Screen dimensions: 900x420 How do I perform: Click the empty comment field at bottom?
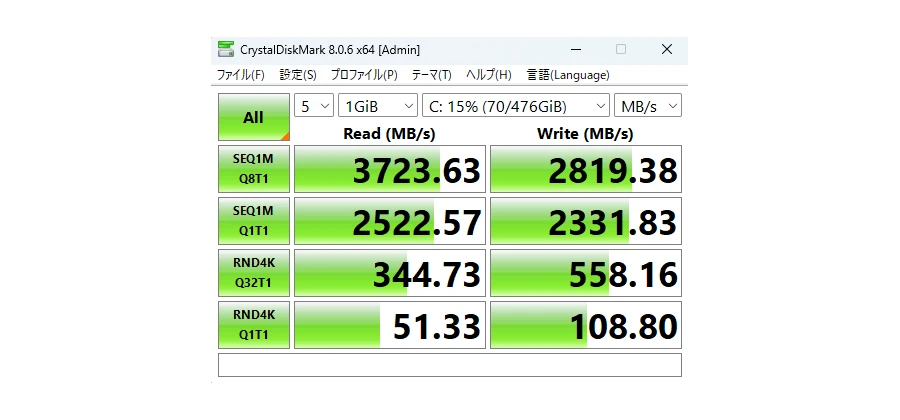tap(450, 365)
